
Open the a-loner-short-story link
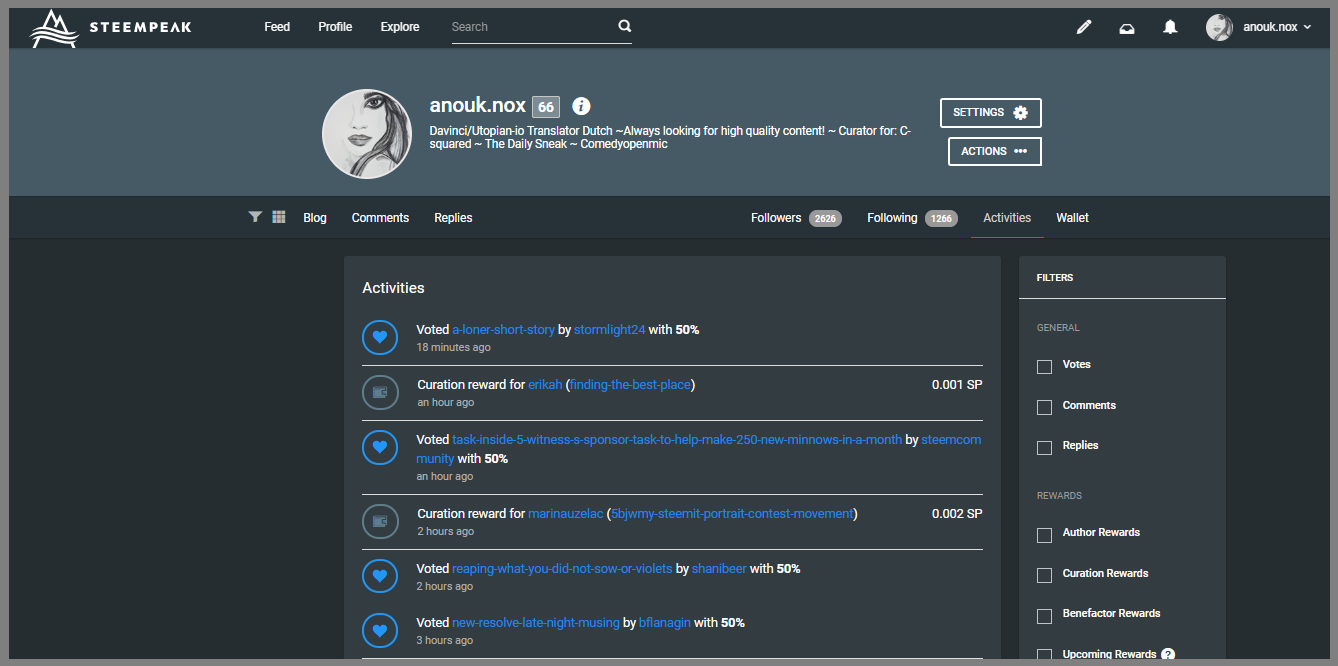tap(503, 330)
